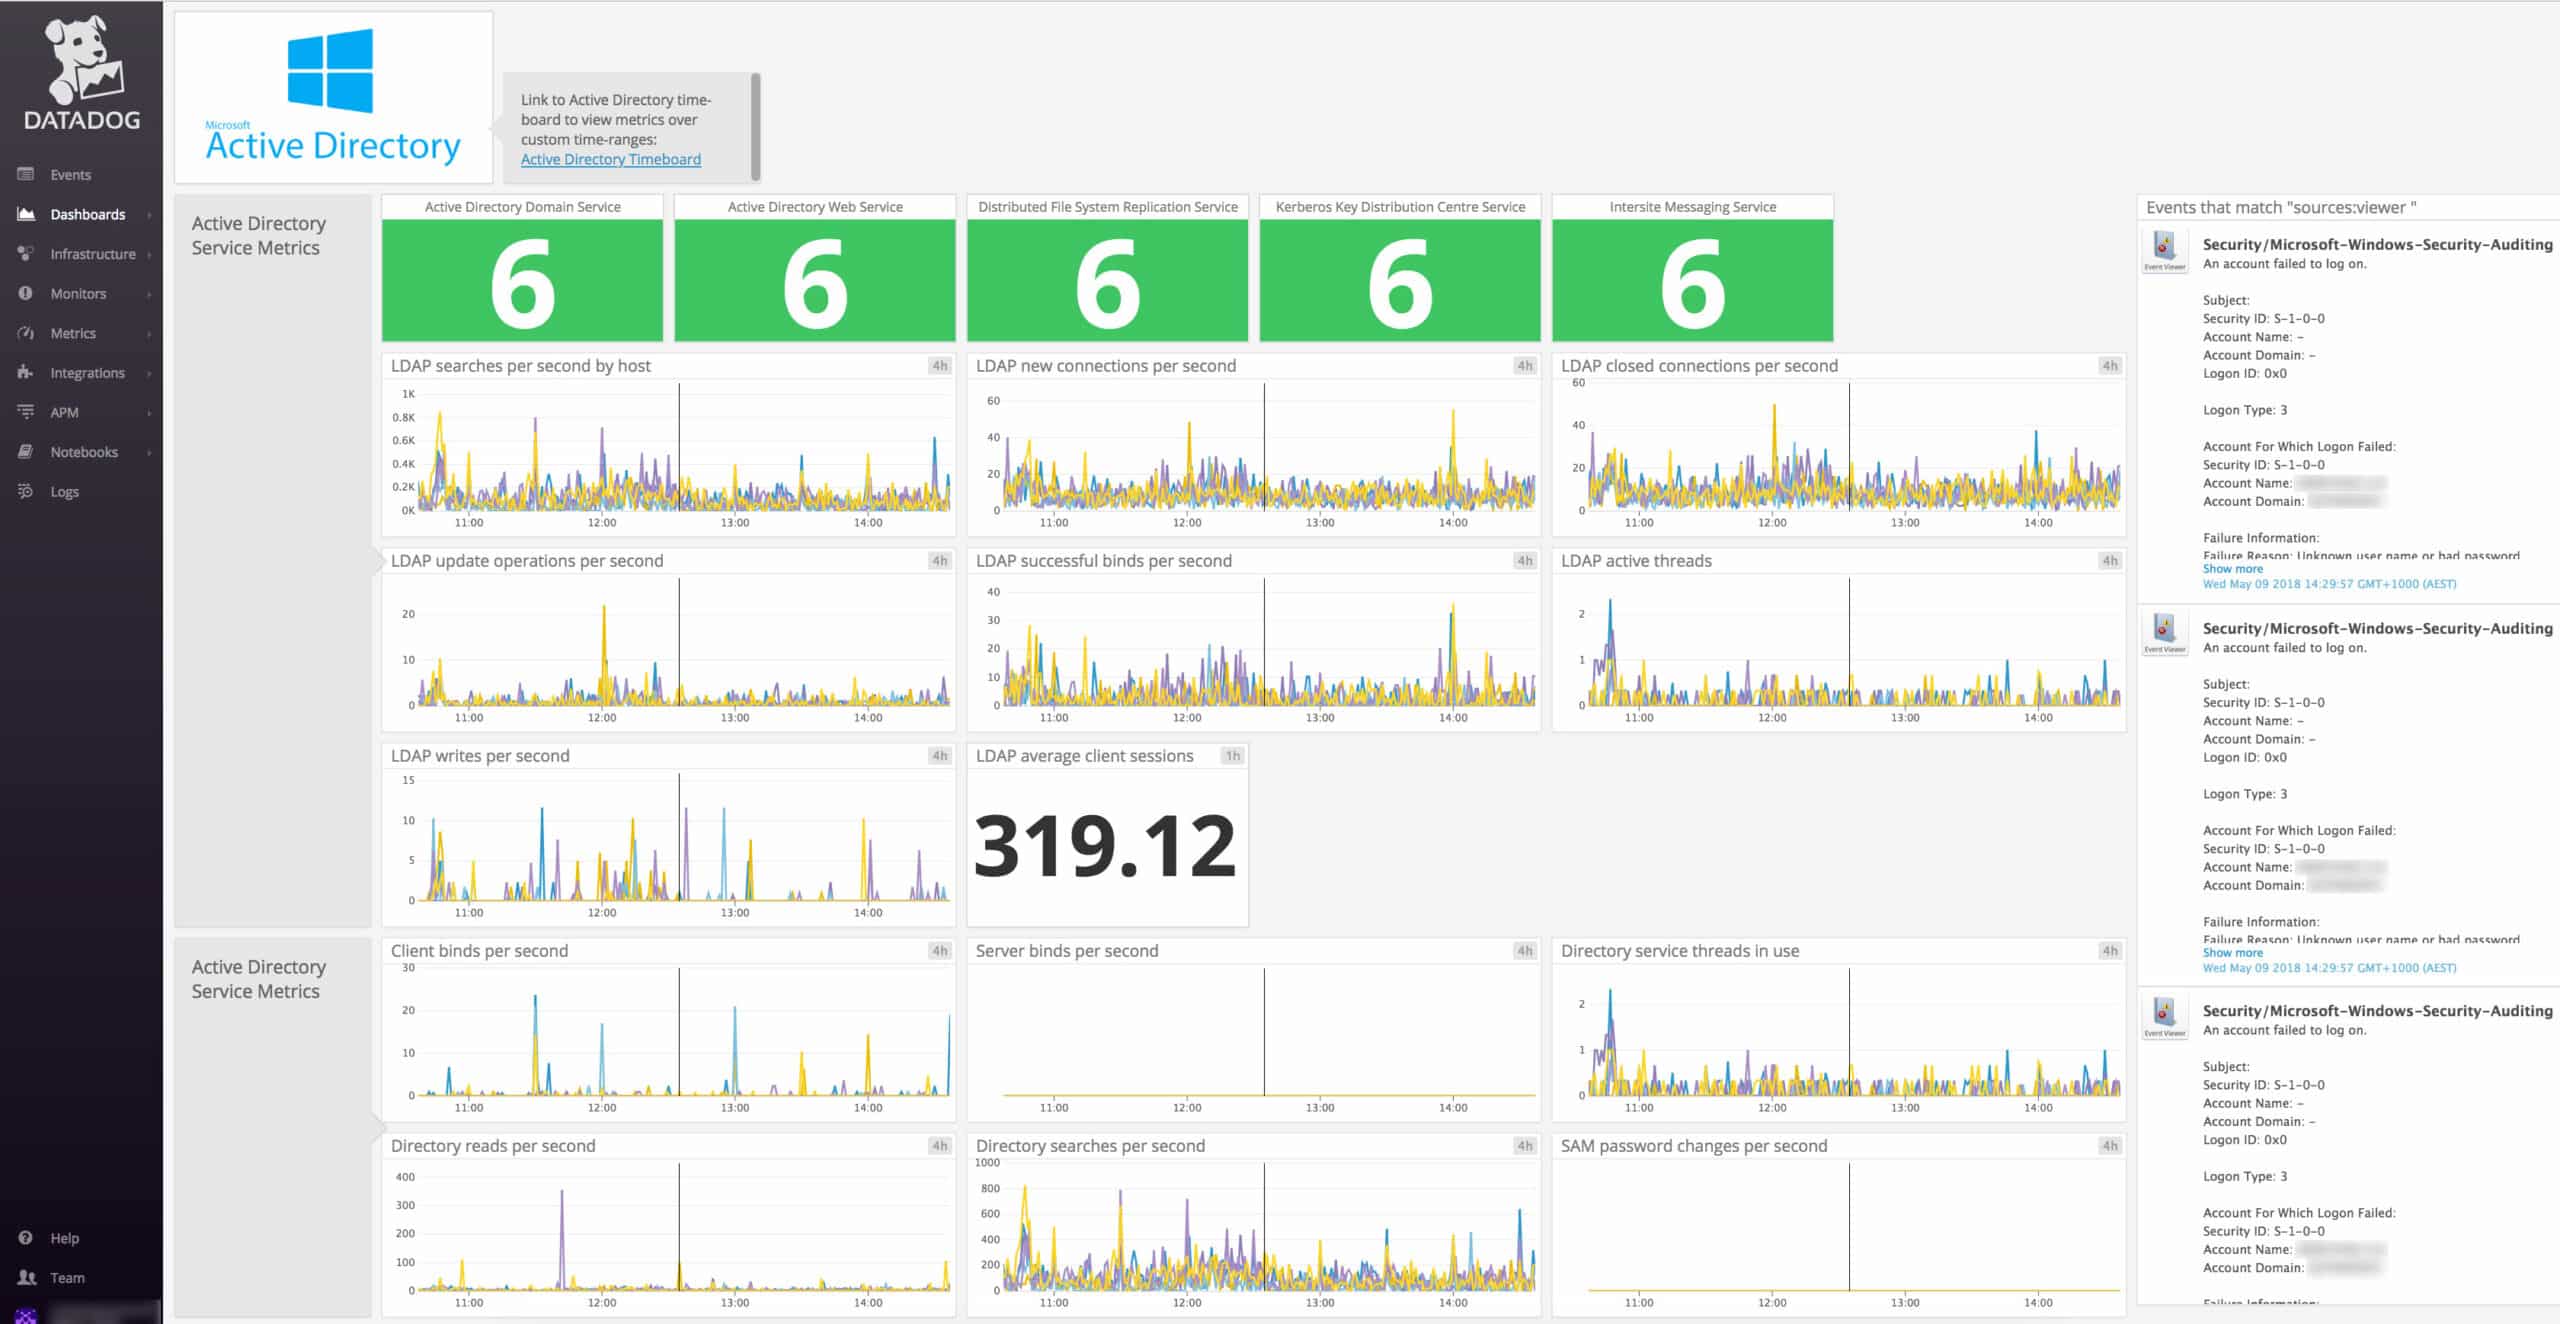Select the Active Directory Domain Service status tile

tap(522, 268)
